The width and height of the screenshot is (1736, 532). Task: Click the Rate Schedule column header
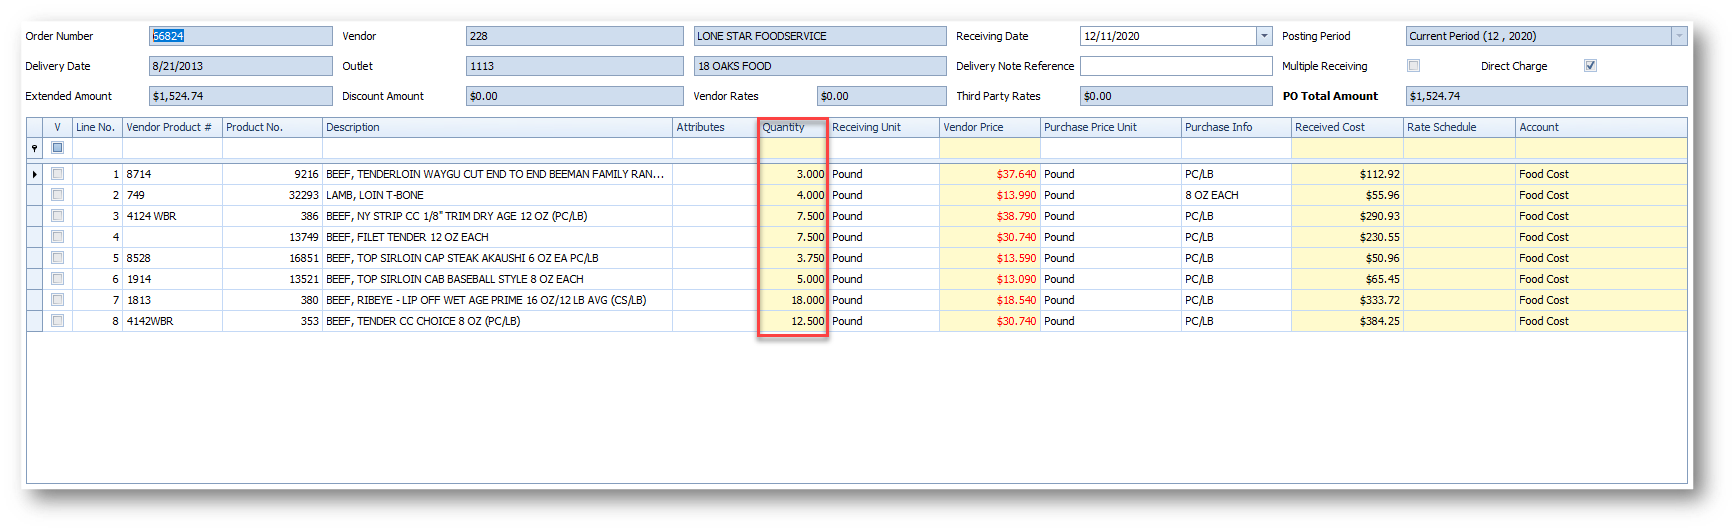tap(1459, 128)
